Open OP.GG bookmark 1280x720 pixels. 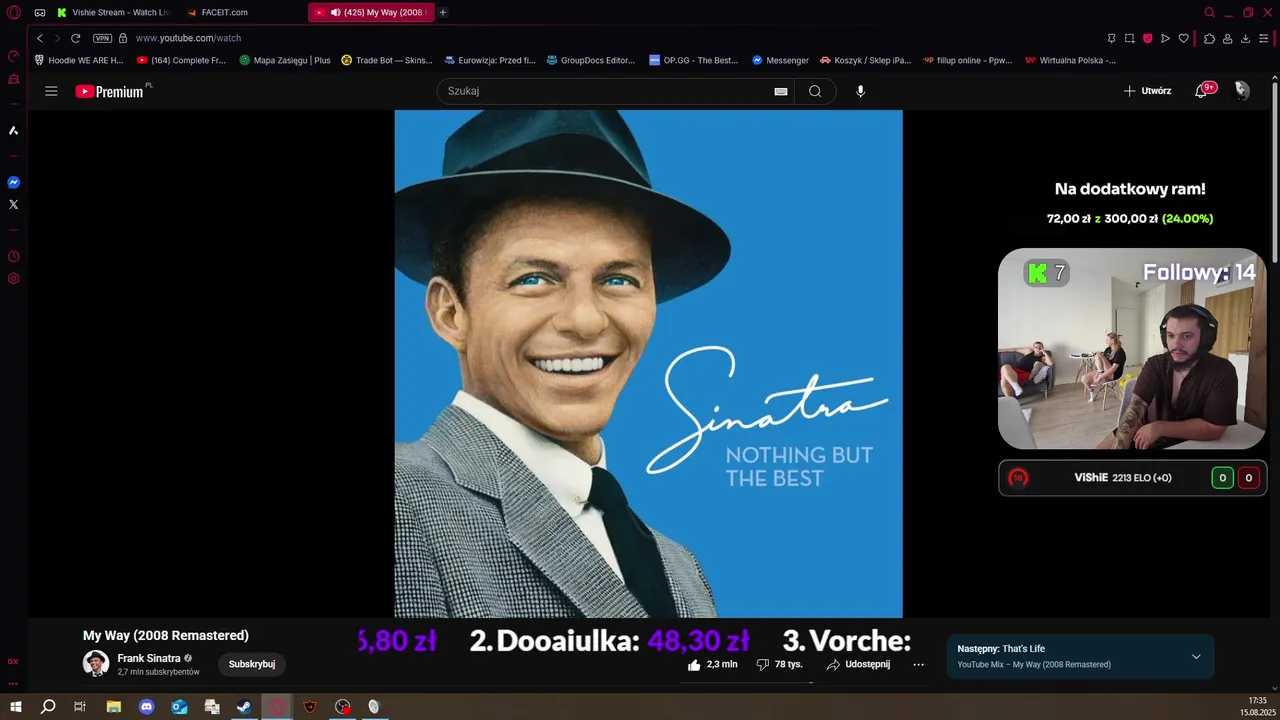(x=693, y=60)
